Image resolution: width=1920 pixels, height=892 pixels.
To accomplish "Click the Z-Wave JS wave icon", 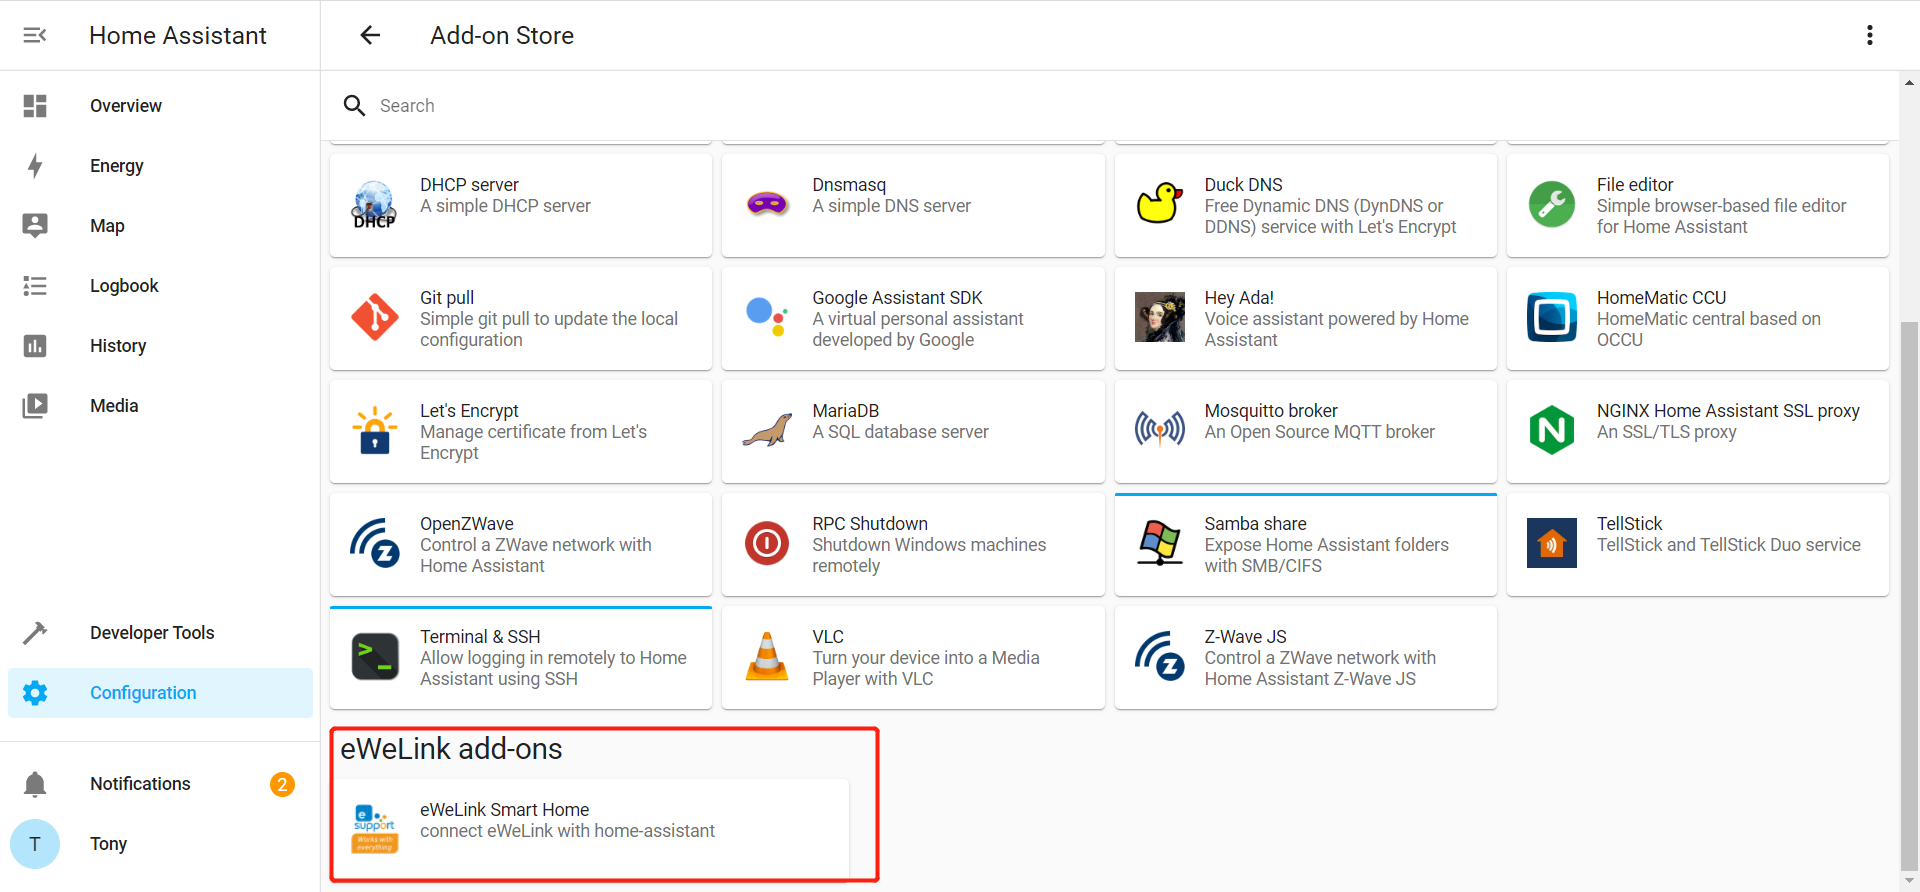I will pyautogui.click(x=1160, y=656).
